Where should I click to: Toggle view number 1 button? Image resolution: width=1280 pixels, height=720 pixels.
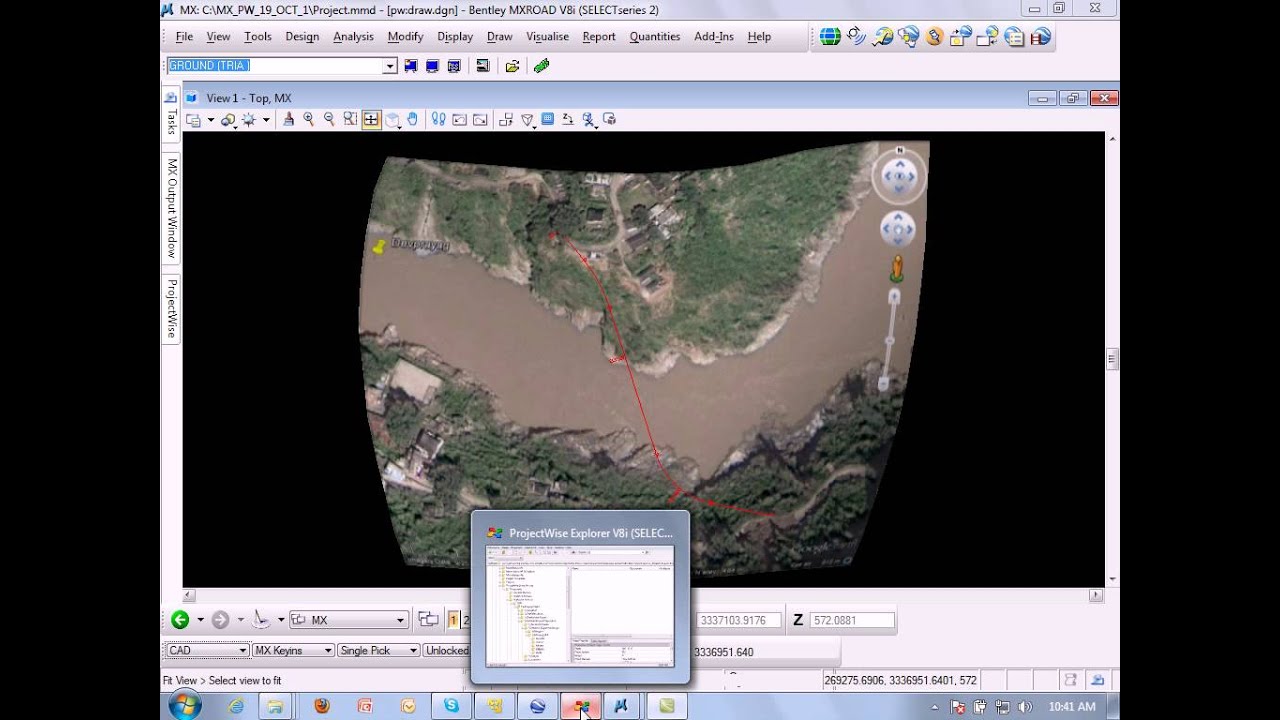click(x=453, y=620)
